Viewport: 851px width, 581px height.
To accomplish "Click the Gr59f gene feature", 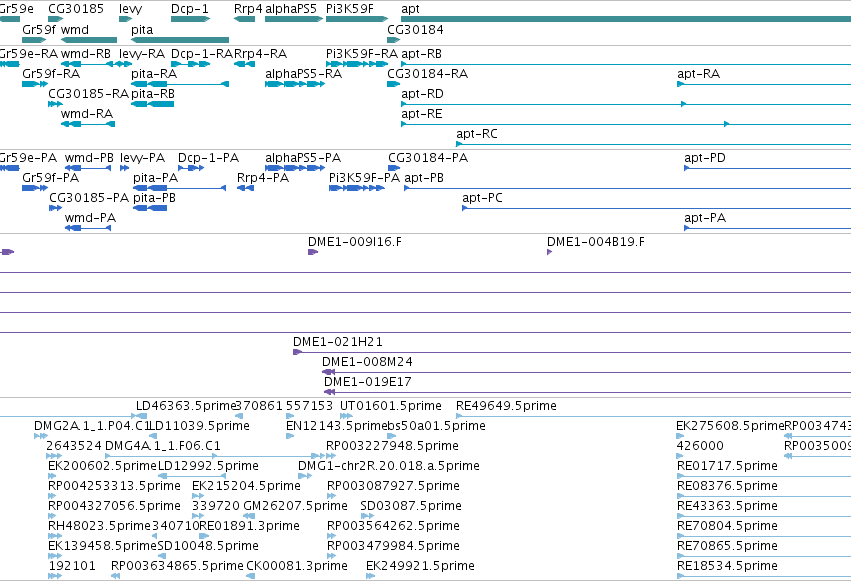I will 34,40.
